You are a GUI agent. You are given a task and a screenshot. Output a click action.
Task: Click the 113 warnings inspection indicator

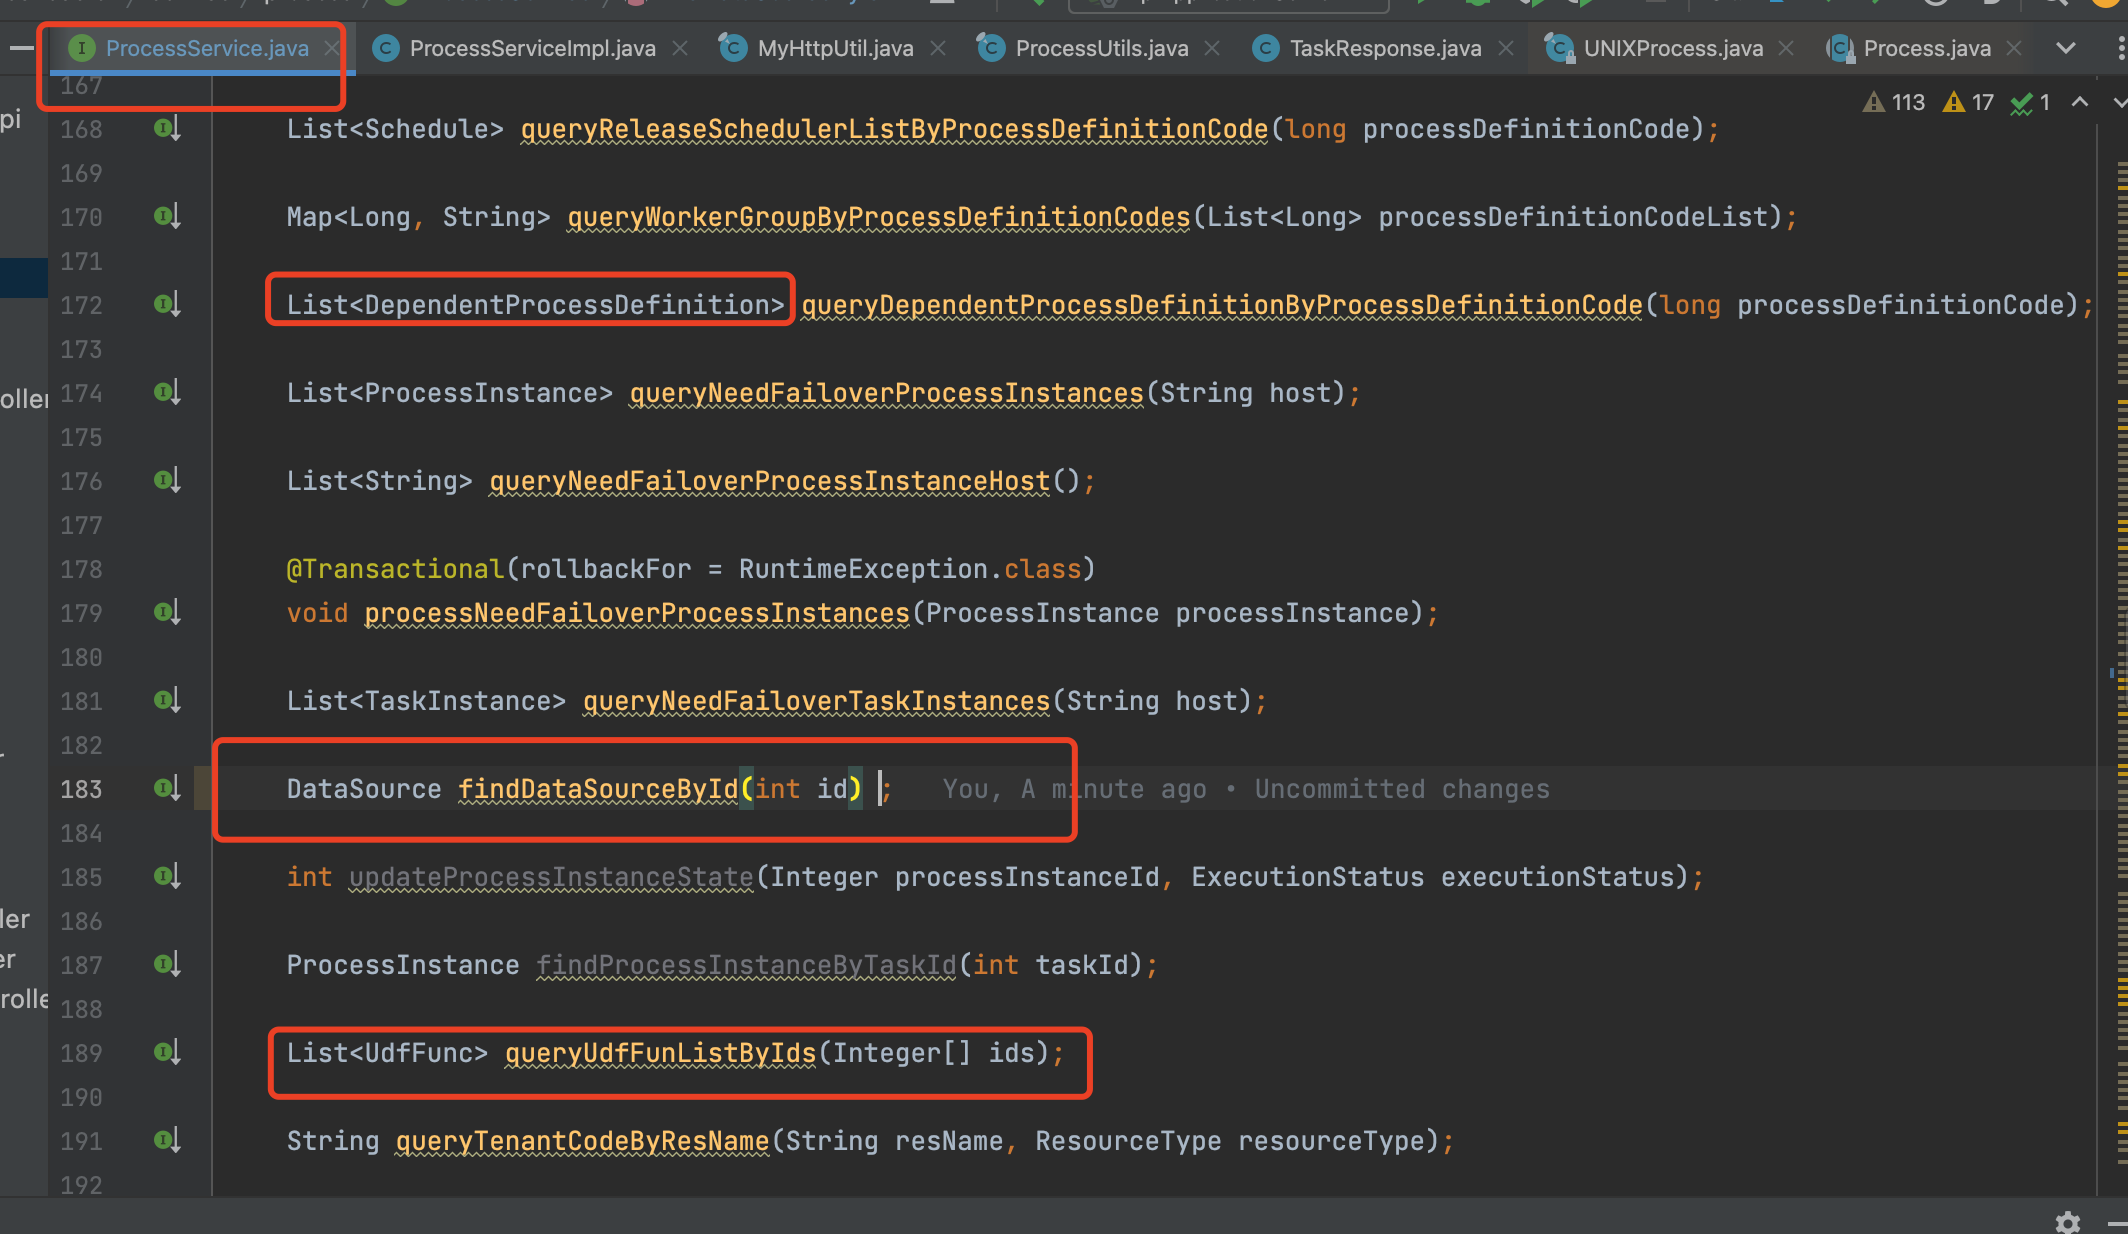pyautogui.click(x=1895, y=102)
